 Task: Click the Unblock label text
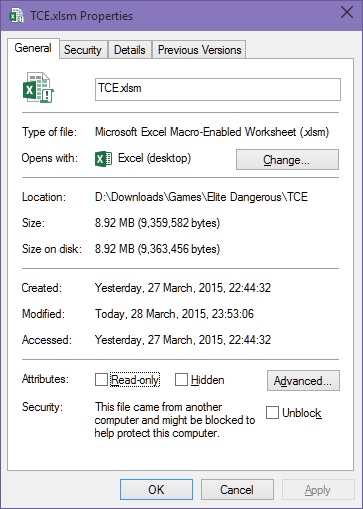tap(302, 413)
